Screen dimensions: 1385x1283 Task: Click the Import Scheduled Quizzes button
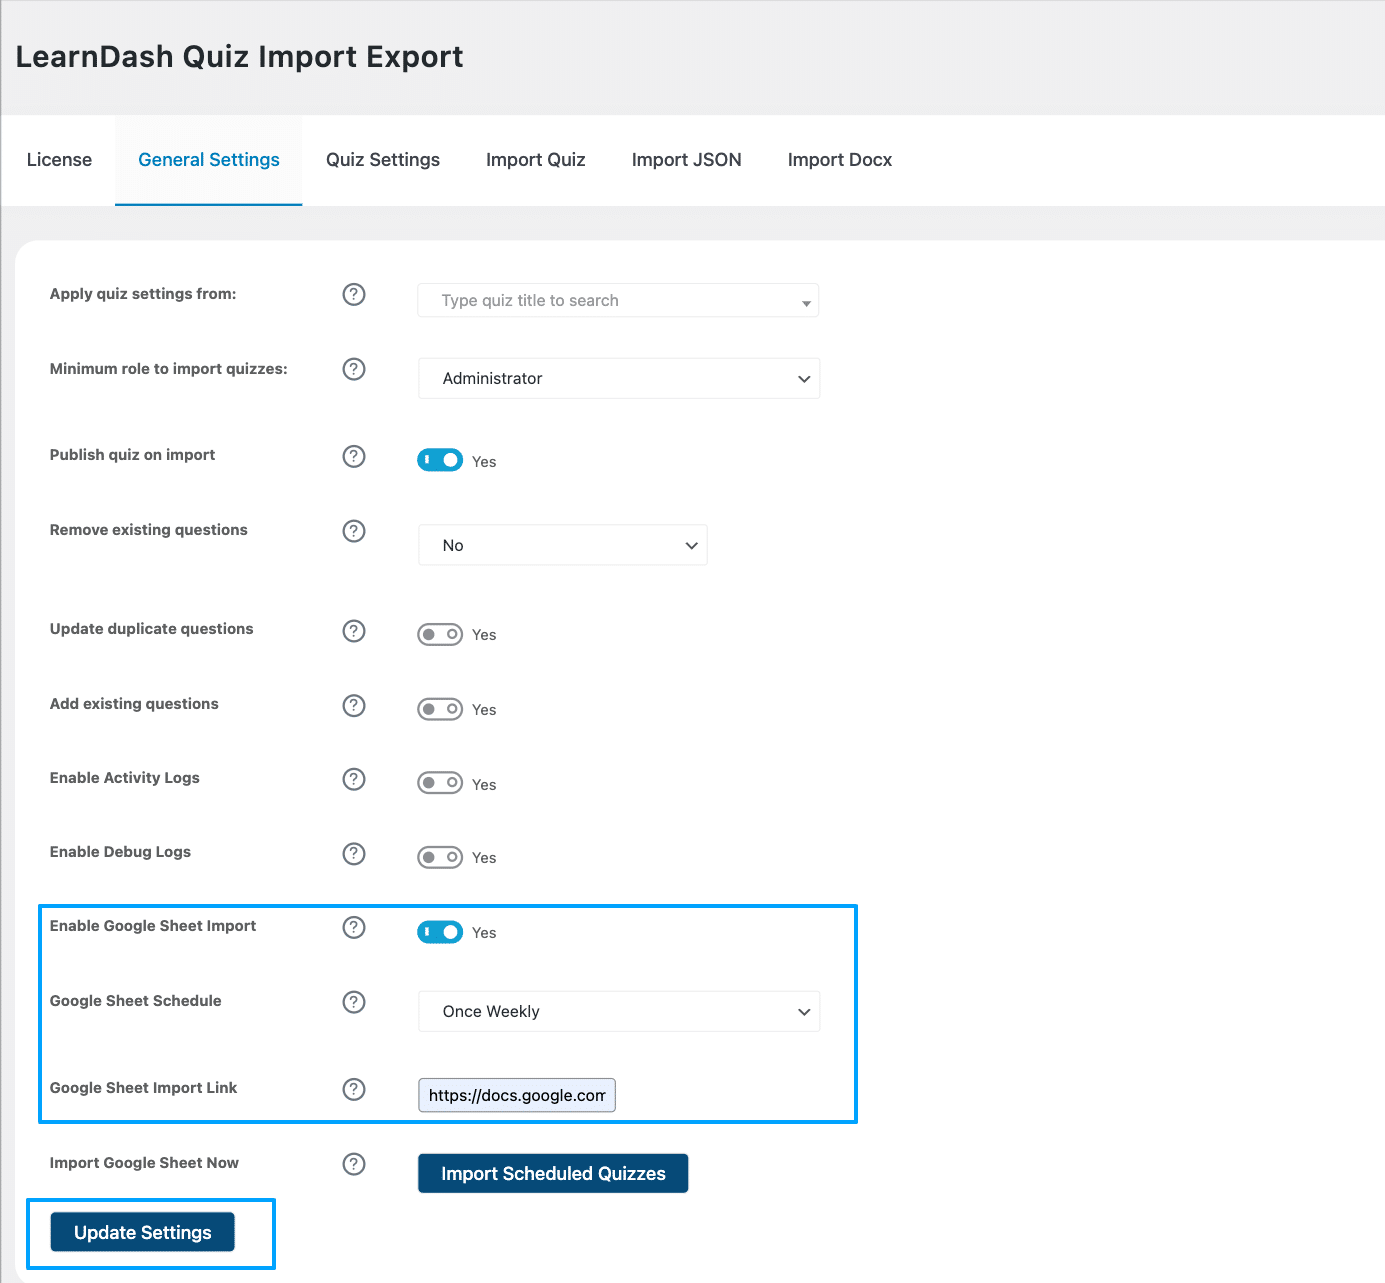click(x=553, y=1173)
